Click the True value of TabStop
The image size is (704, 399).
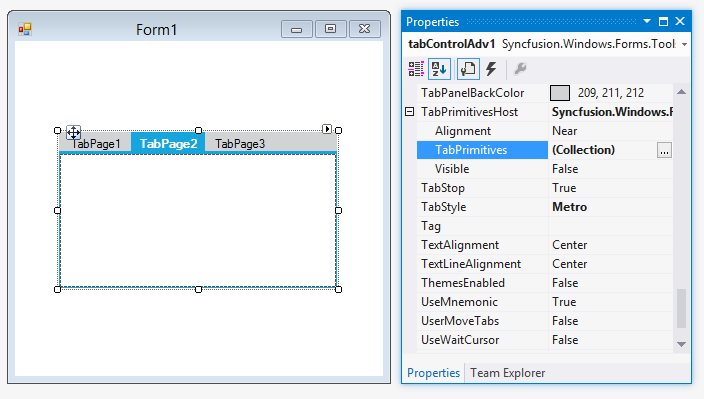tap(564, 188)
